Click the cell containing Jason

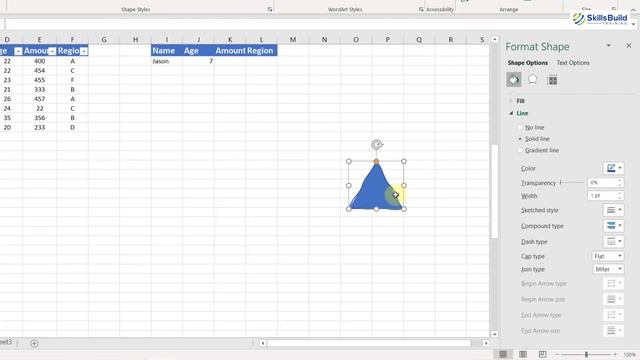click(x=167, y=61)
